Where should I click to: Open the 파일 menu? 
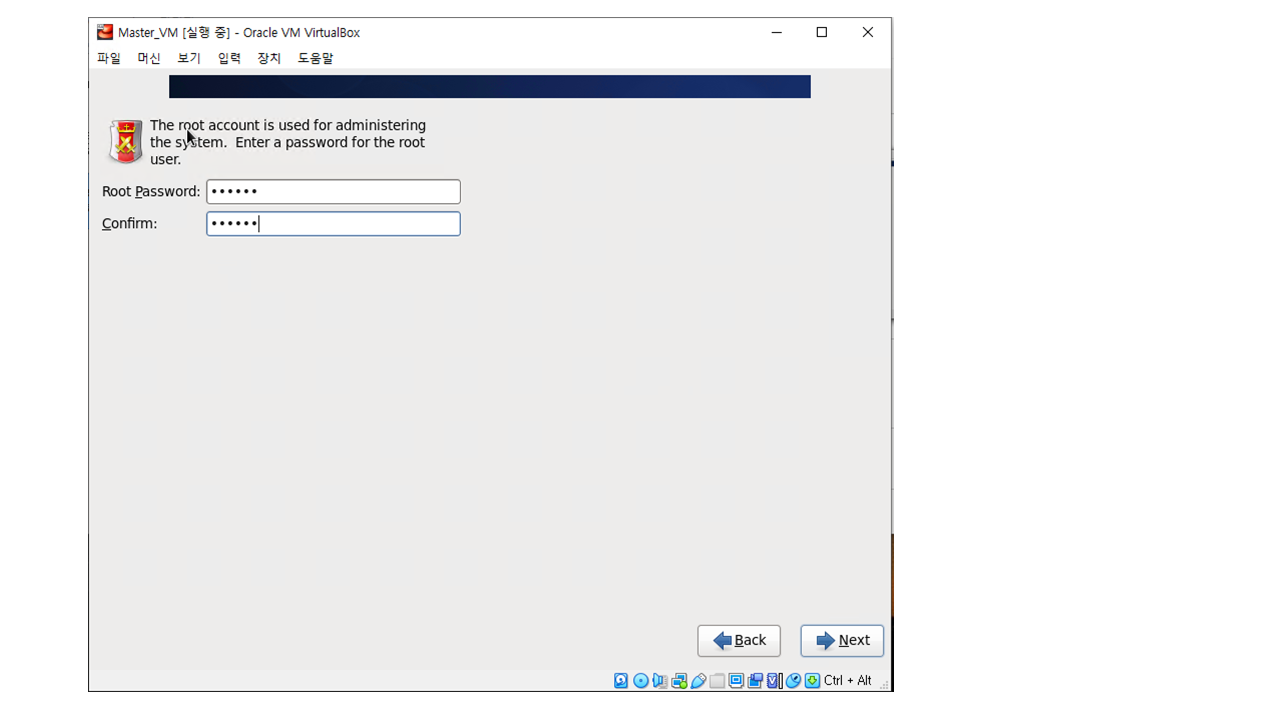[108, 58]
